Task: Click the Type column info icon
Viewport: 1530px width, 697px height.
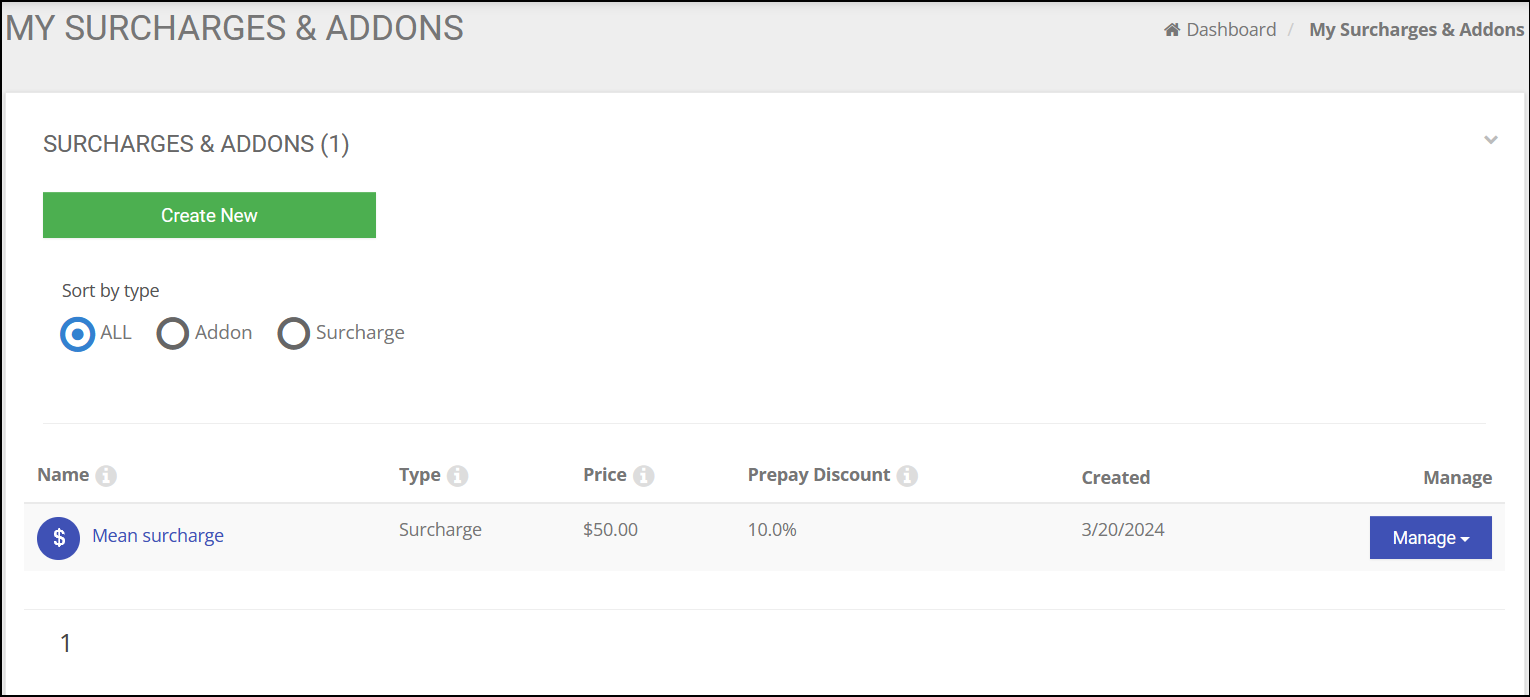Action: [458, 476]
